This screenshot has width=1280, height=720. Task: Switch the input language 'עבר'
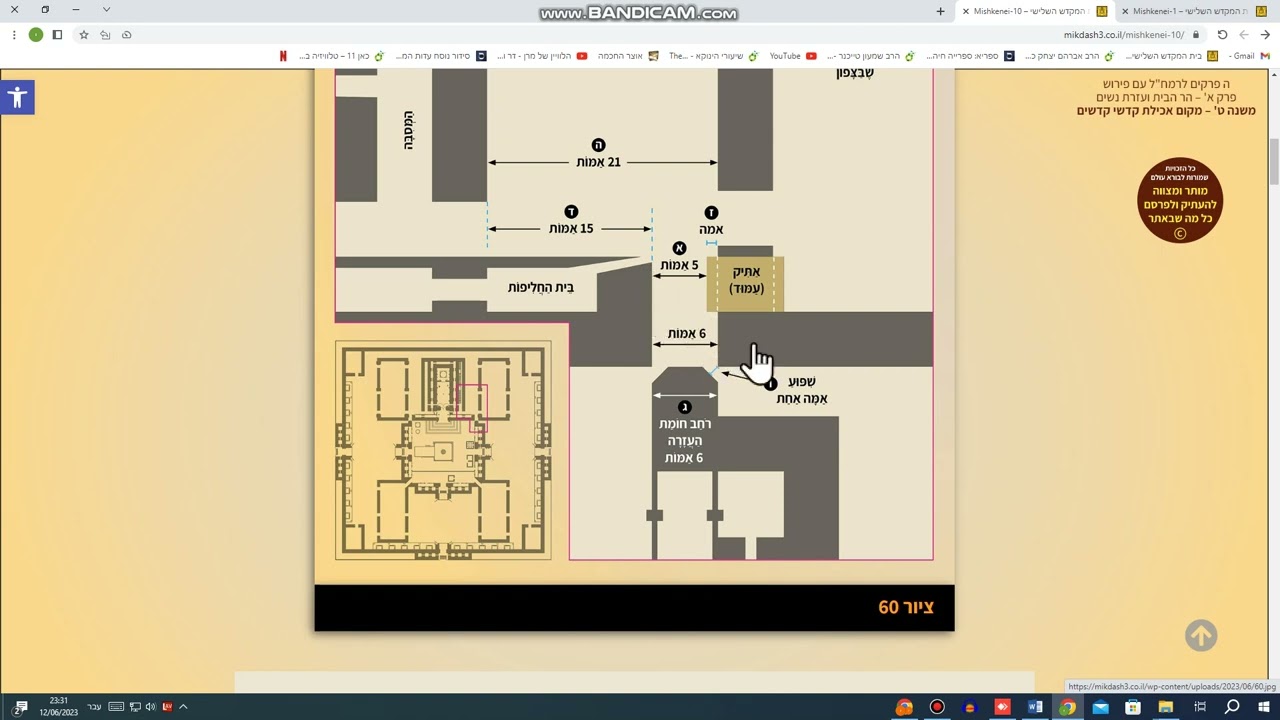point(94,707)
